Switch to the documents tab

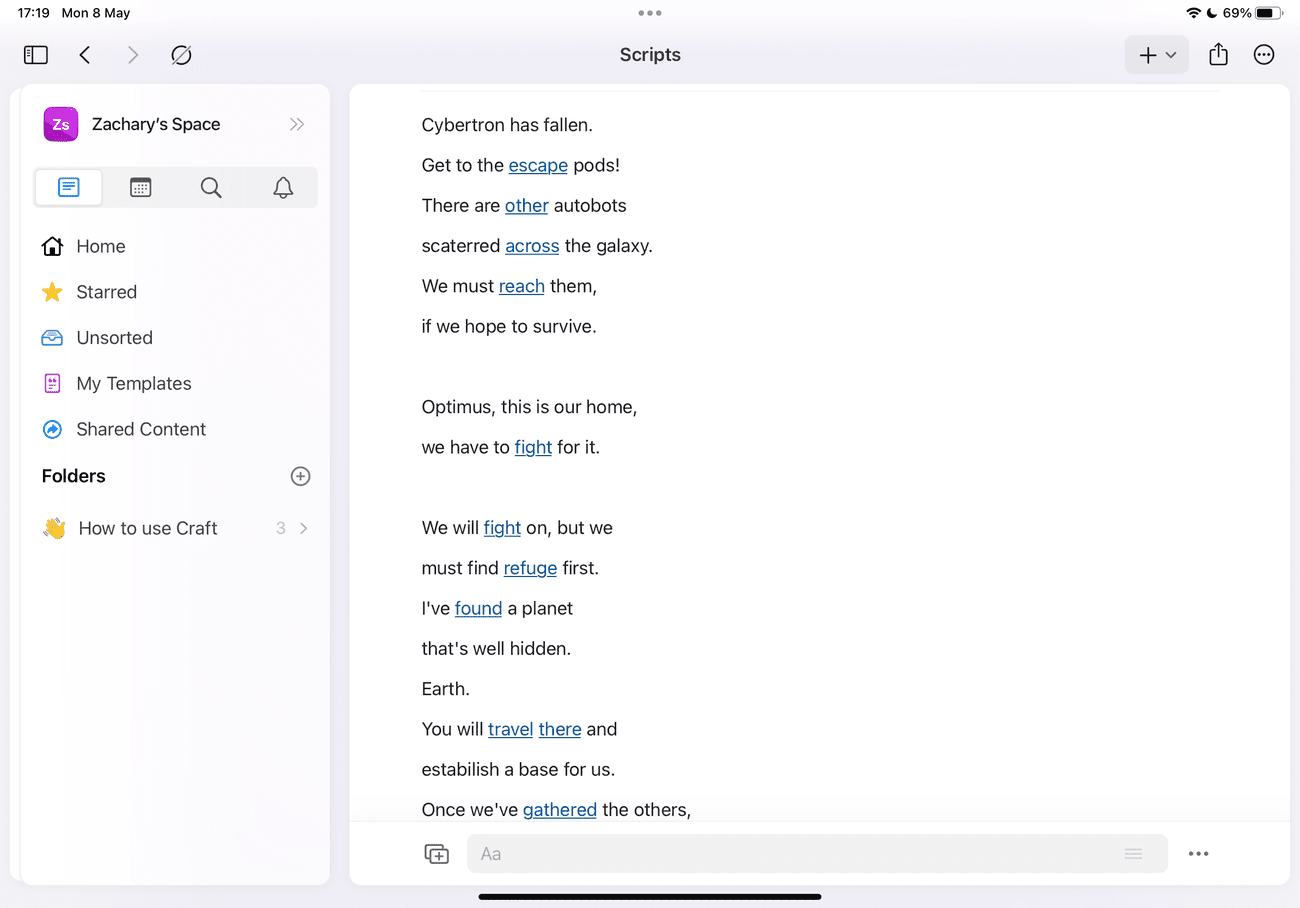[x=68, y=187]
